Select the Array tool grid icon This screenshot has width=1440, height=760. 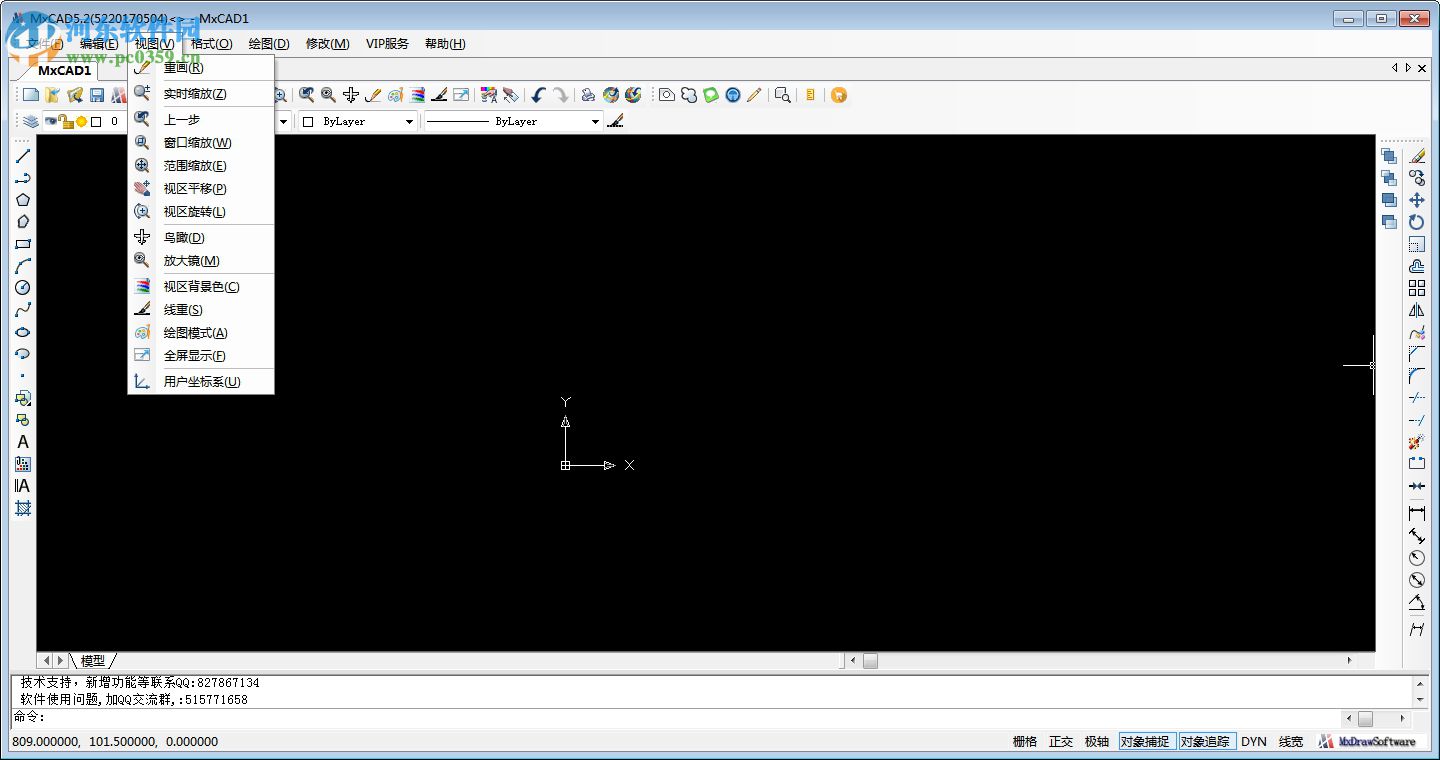[x=1417, y=288]
